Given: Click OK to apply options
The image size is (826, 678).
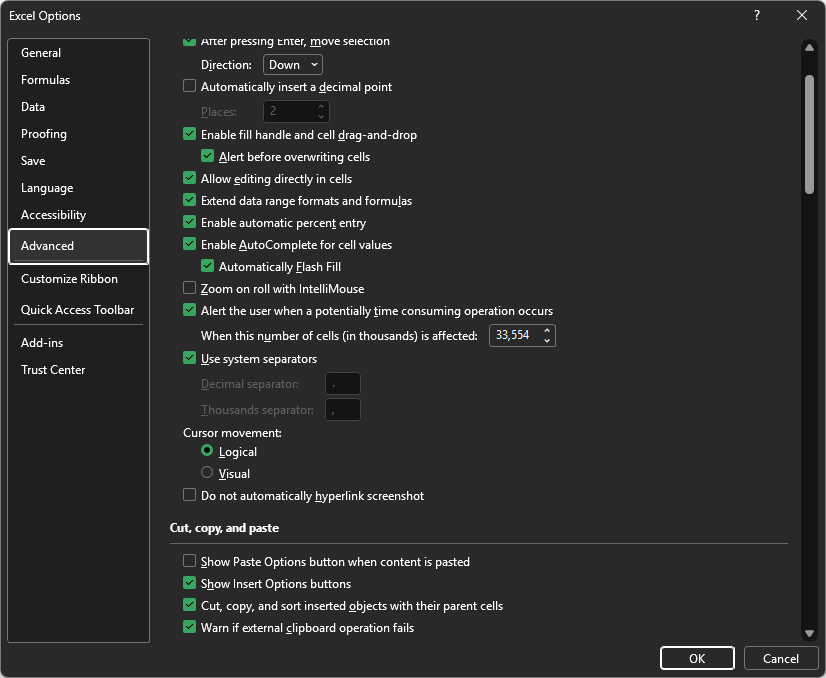Looking at the screenshot, I should coord(697,659).
